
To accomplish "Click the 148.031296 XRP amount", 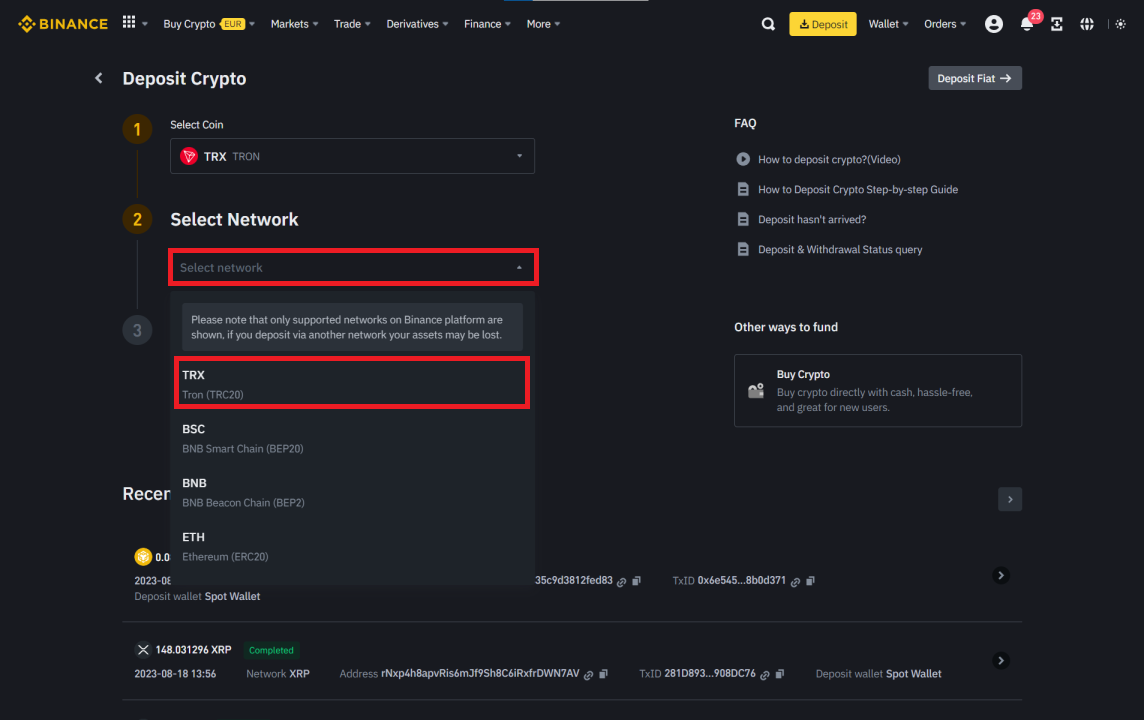I will pyautogui.click(x=193, y=649).
